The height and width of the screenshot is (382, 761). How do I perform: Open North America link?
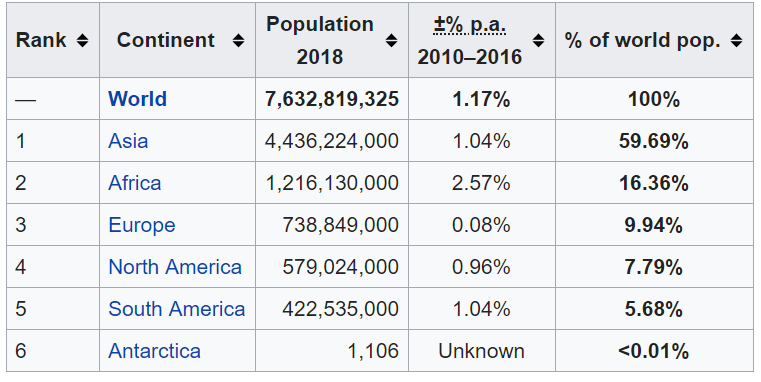[175, 267]
